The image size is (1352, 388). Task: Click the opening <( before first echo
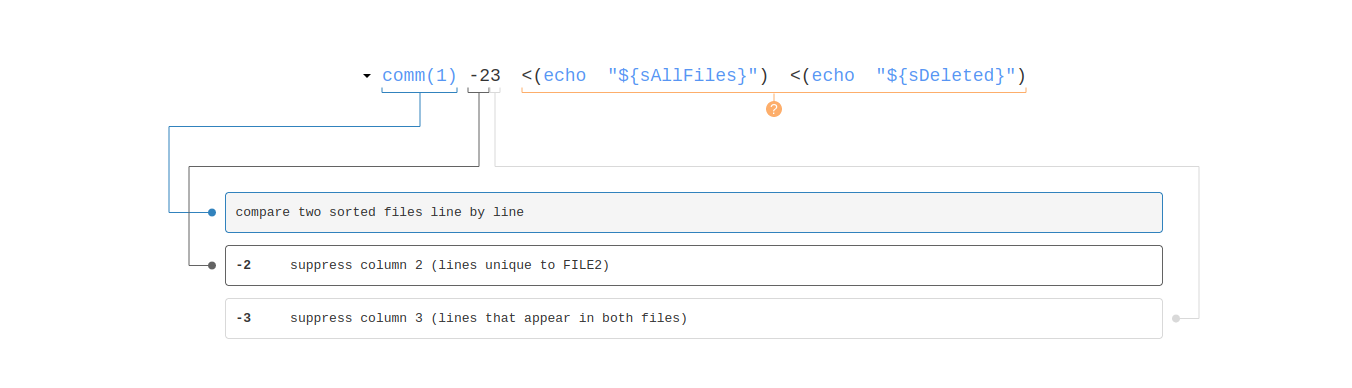pos(532,75)
